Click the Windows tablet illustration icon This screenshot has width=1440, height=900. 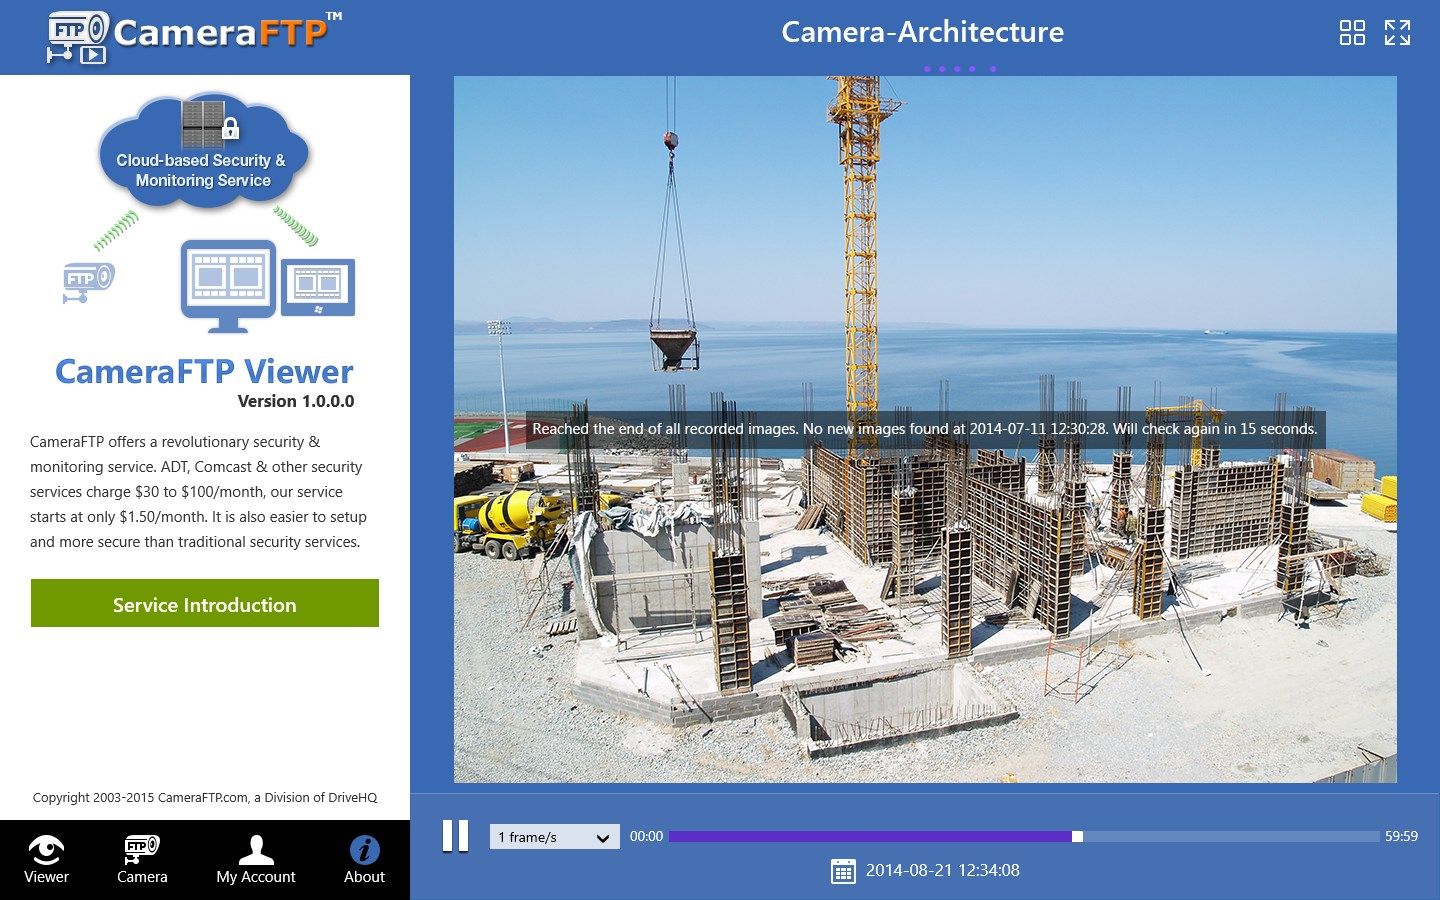(318, 287)
